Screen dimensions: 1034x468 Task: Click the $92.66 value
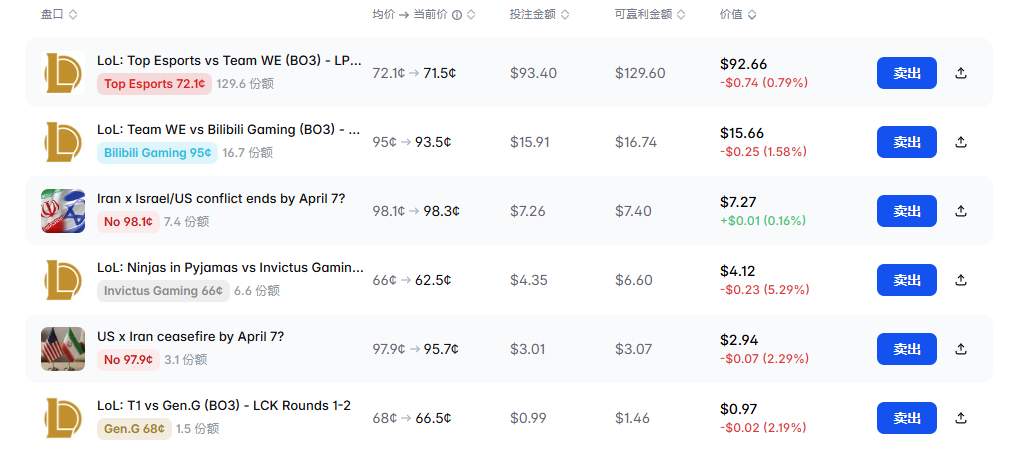pyautogui.click(x=743, y=65)
